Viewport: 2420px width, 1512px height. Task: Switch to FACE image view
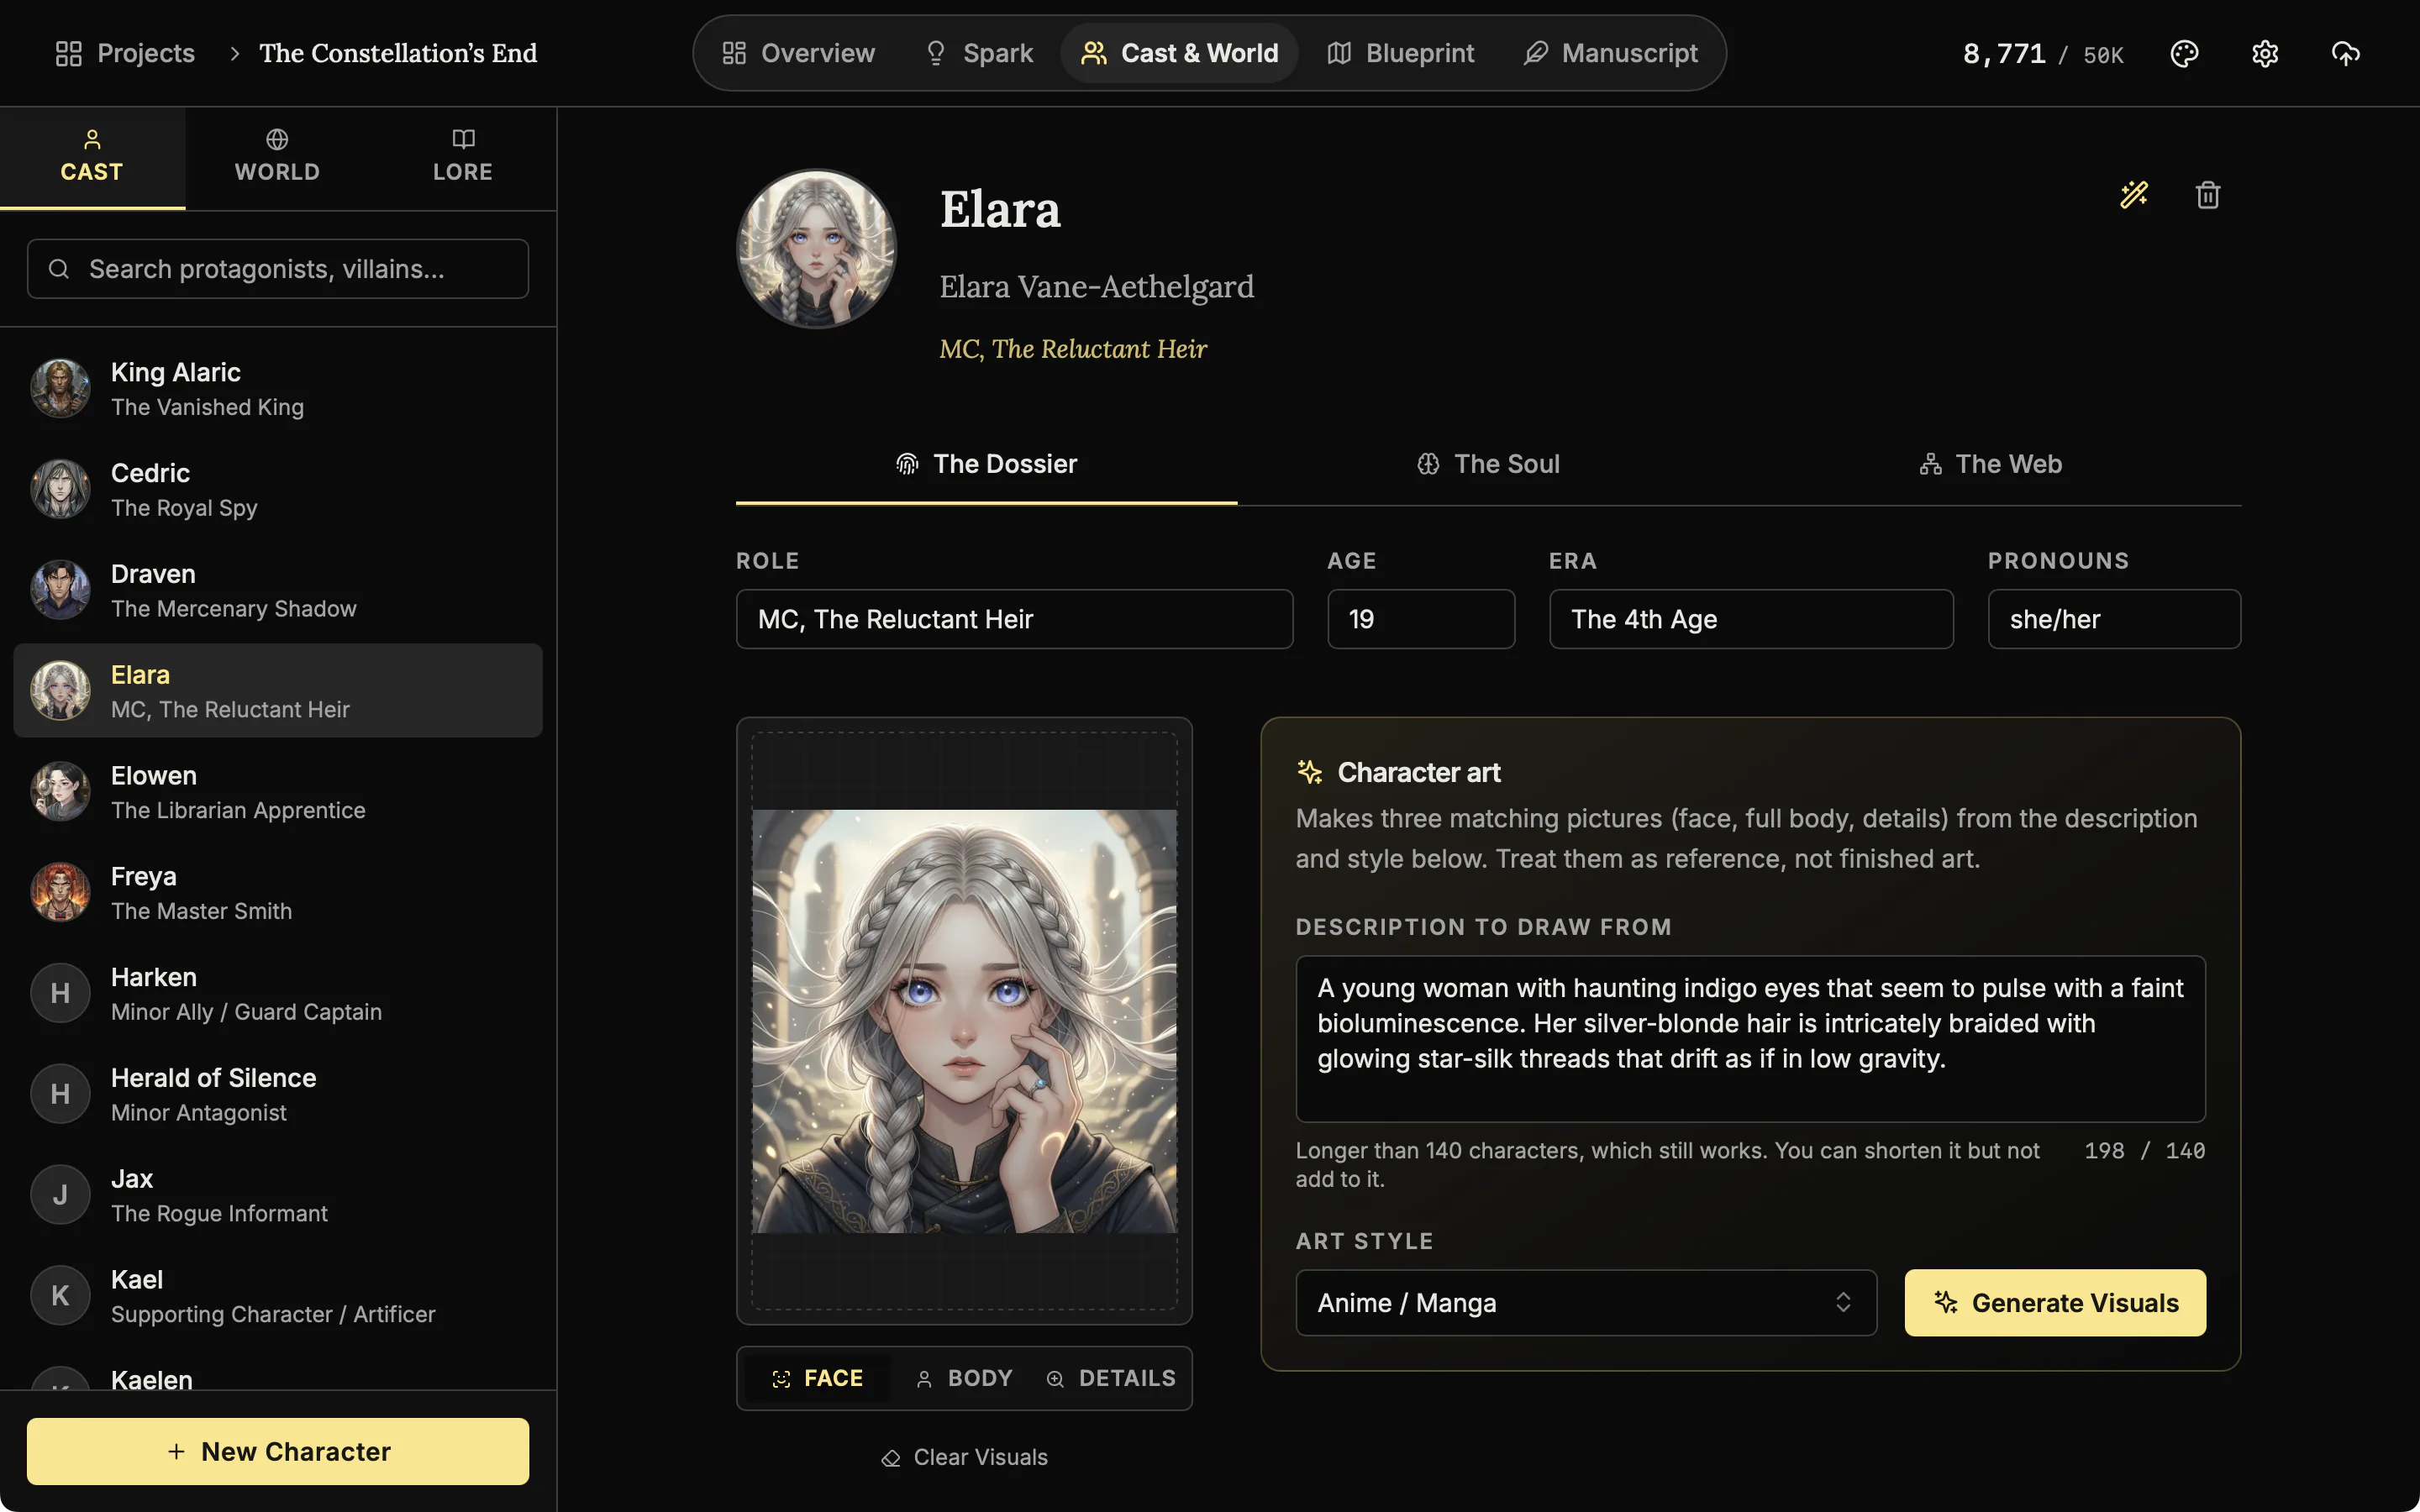817,1378
